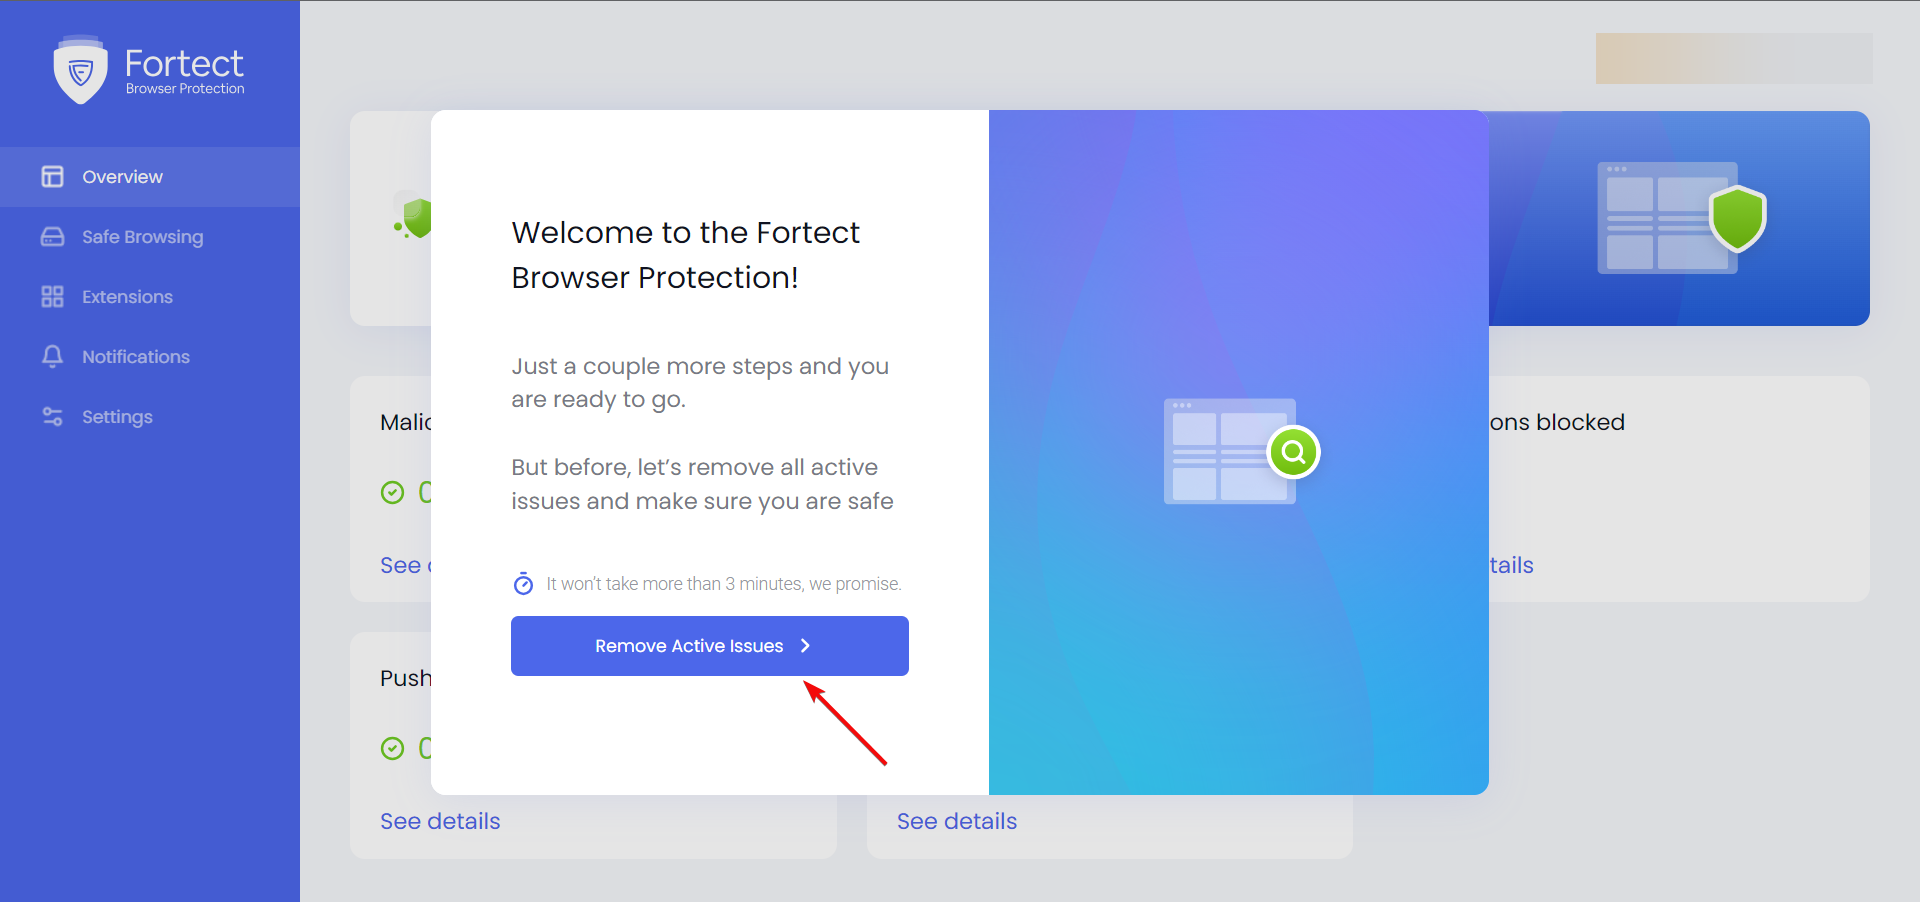Click See details link in bottom middle card
The width and height of the screenshot is (1920, 902).
click(957, 821)
